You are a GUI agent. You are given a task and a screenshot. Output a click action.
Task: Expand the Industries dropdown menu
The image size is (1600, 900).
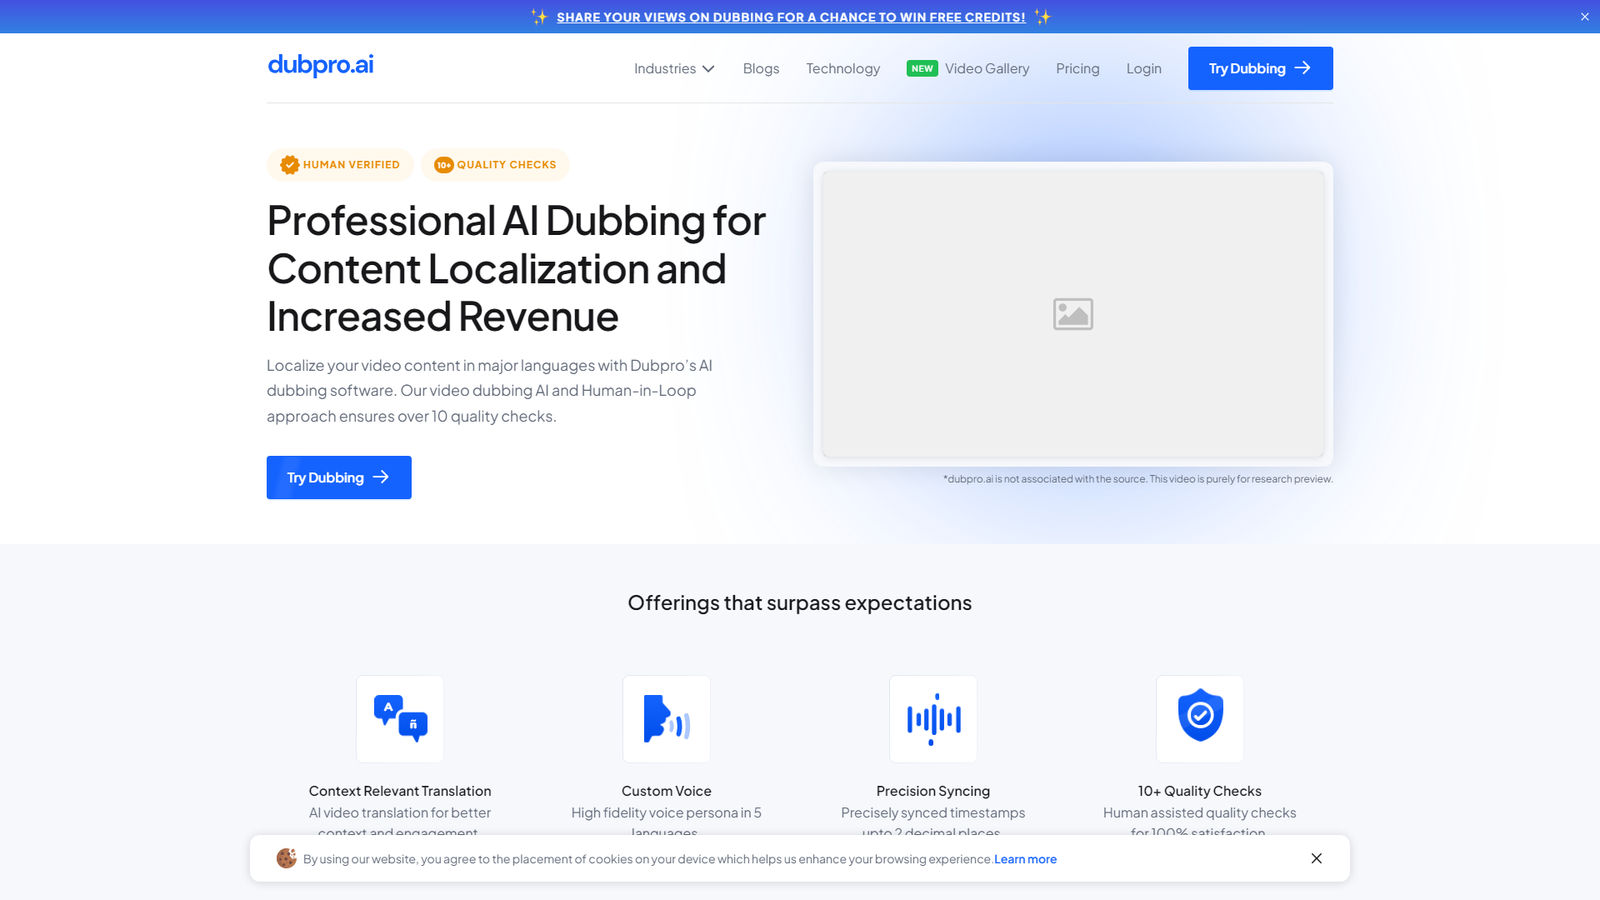(x=674, y=68)
